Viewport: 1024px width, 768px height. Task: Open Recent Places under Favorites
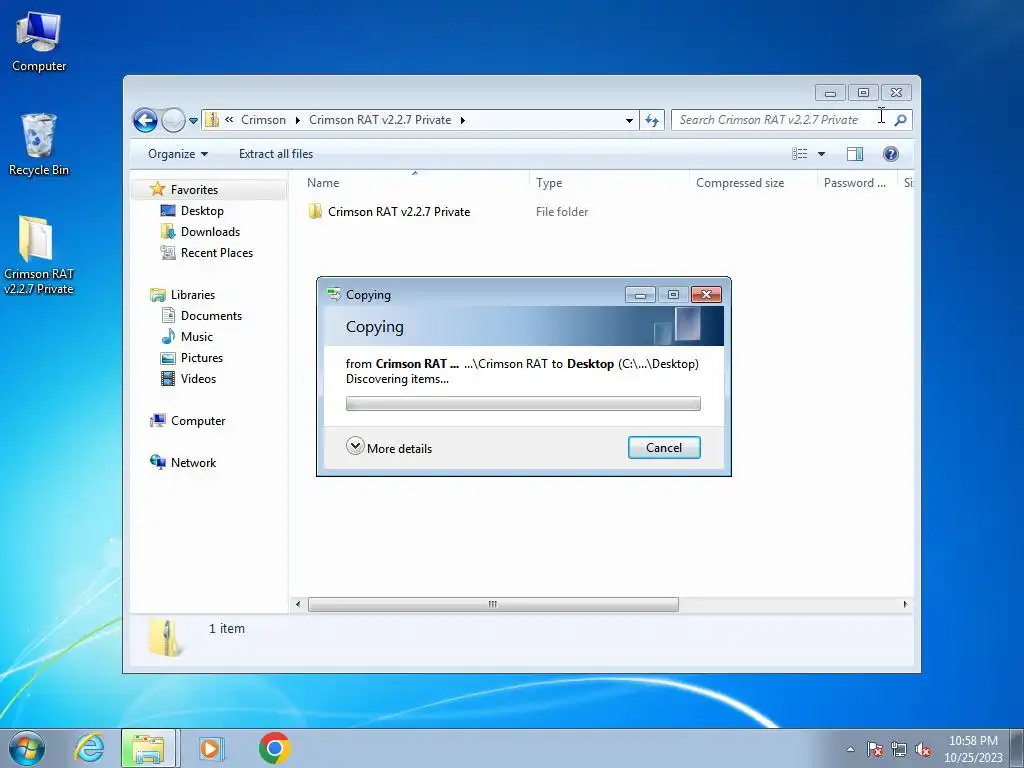point(217,253)
